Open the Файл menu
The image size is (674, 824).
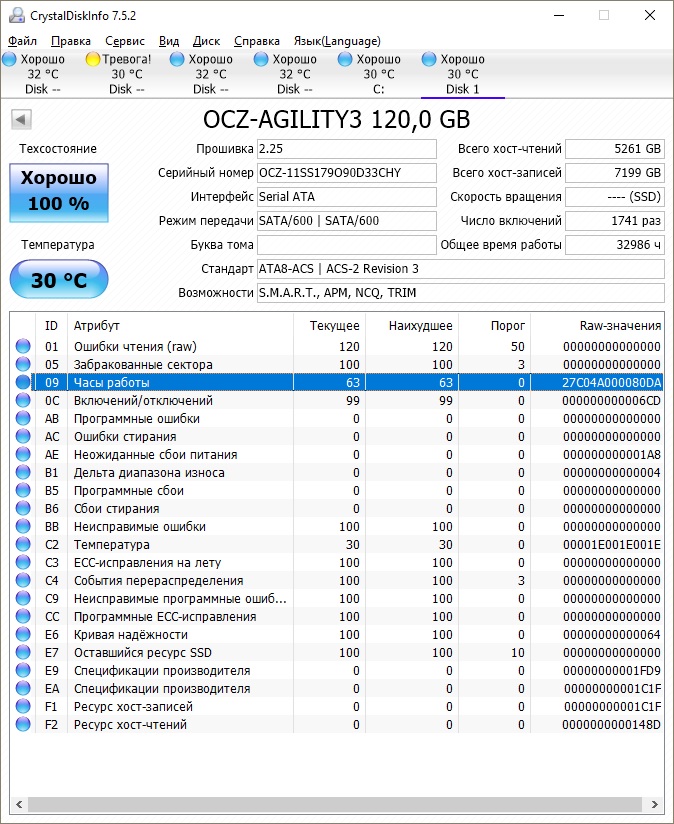[23, 41]
